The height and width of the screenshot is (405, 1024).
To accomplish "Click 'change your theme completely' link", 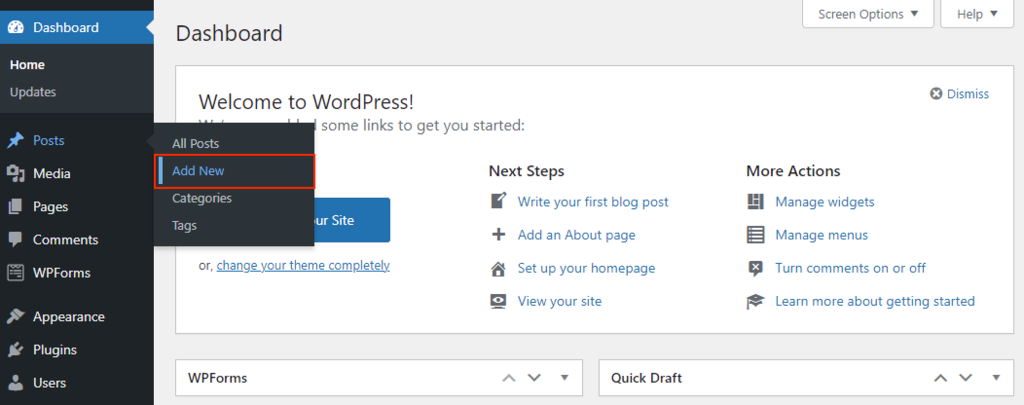I will (x=303, y=265).
